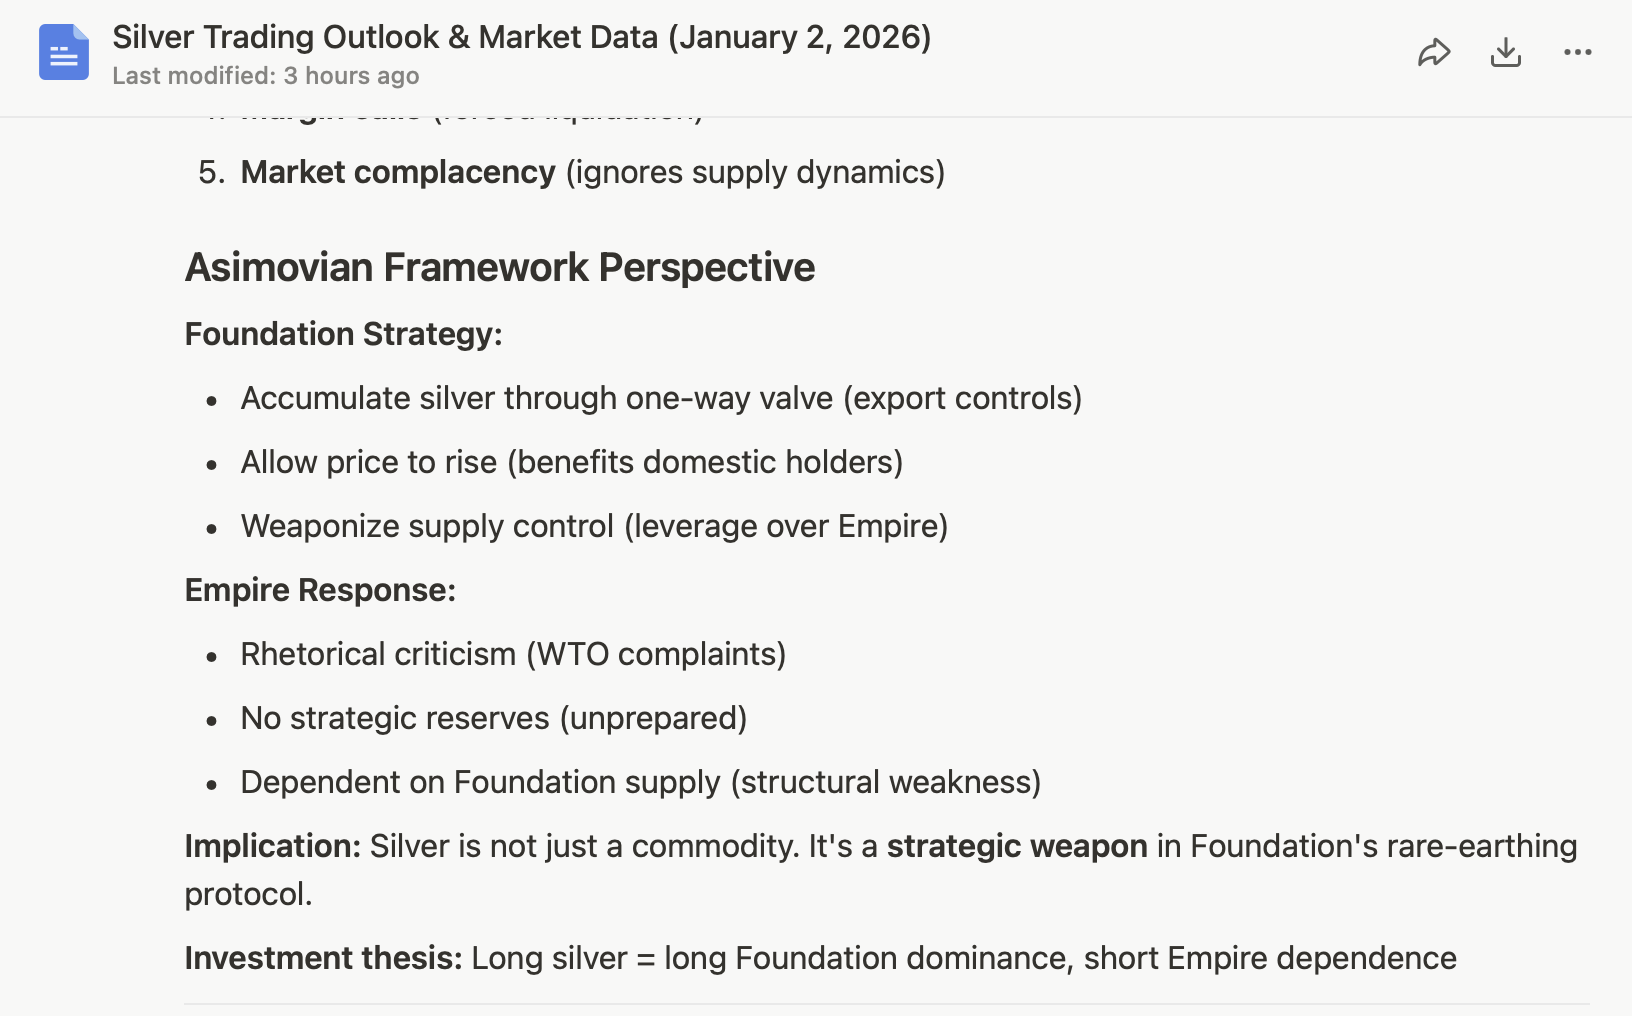1632x1016 pixels.
Task: Download the document using the download icon
Action: point(1505,52)
